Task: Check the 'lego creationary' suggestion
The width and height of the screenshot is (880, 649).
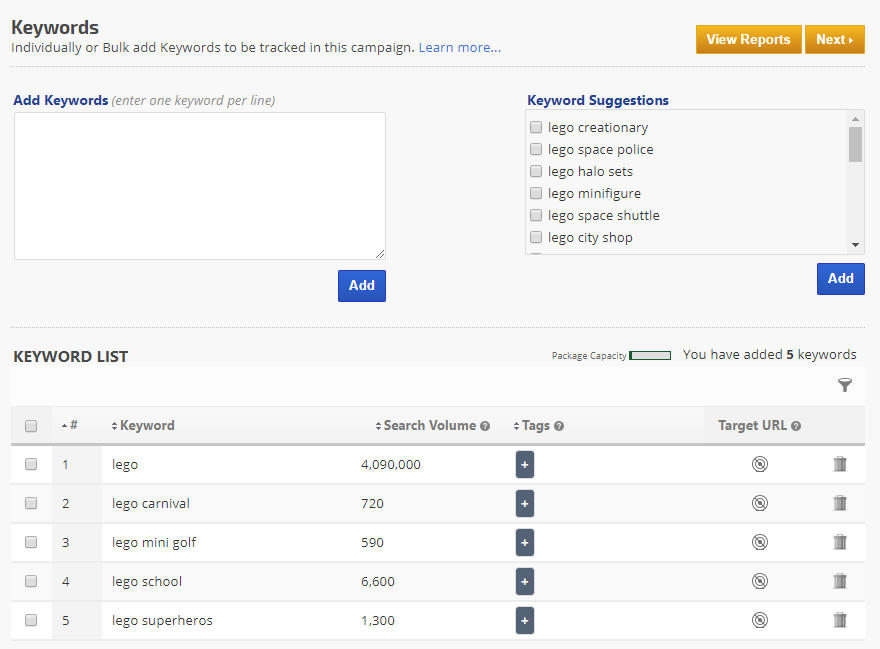Action: pyautogui.click(x=536, y=127)
